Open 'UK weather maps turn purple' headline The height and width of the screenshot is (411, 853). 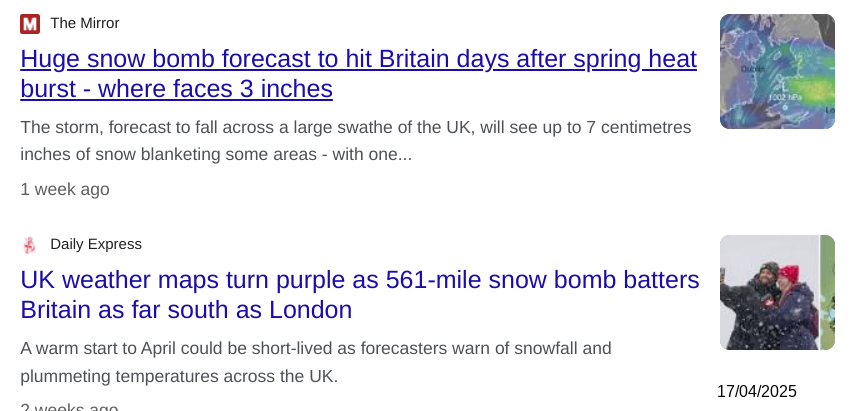coord(360,295)
